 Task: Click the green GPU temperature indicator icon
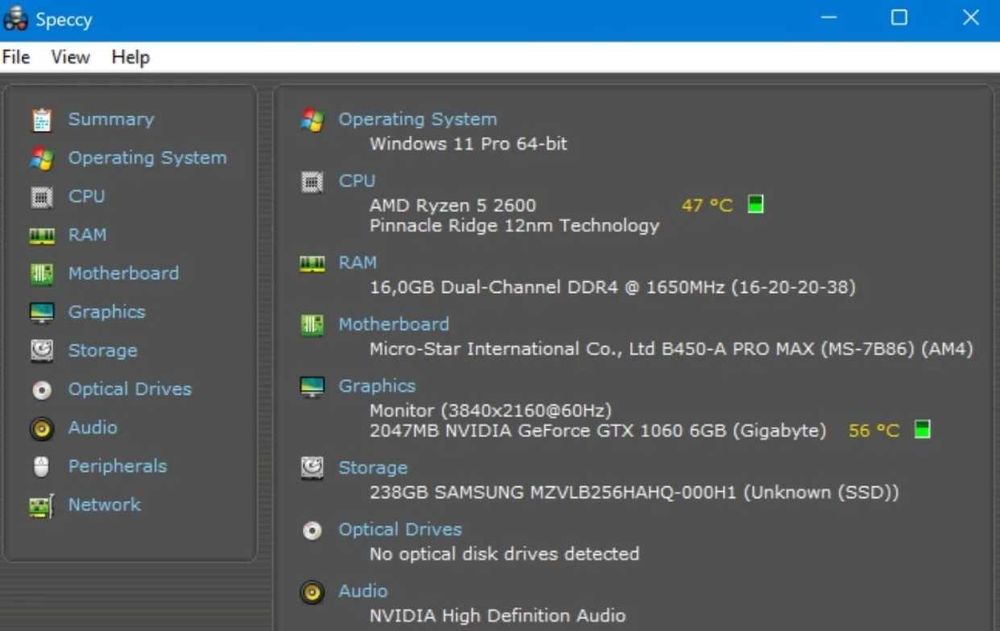pos(922,429)
